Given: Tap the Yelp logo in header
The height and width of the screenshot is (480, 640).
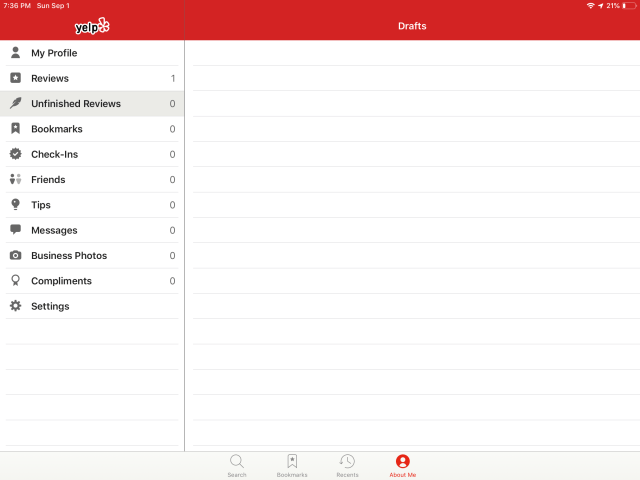Looking at the screenshot, I should pyautogui.click(x=92, y=26).
